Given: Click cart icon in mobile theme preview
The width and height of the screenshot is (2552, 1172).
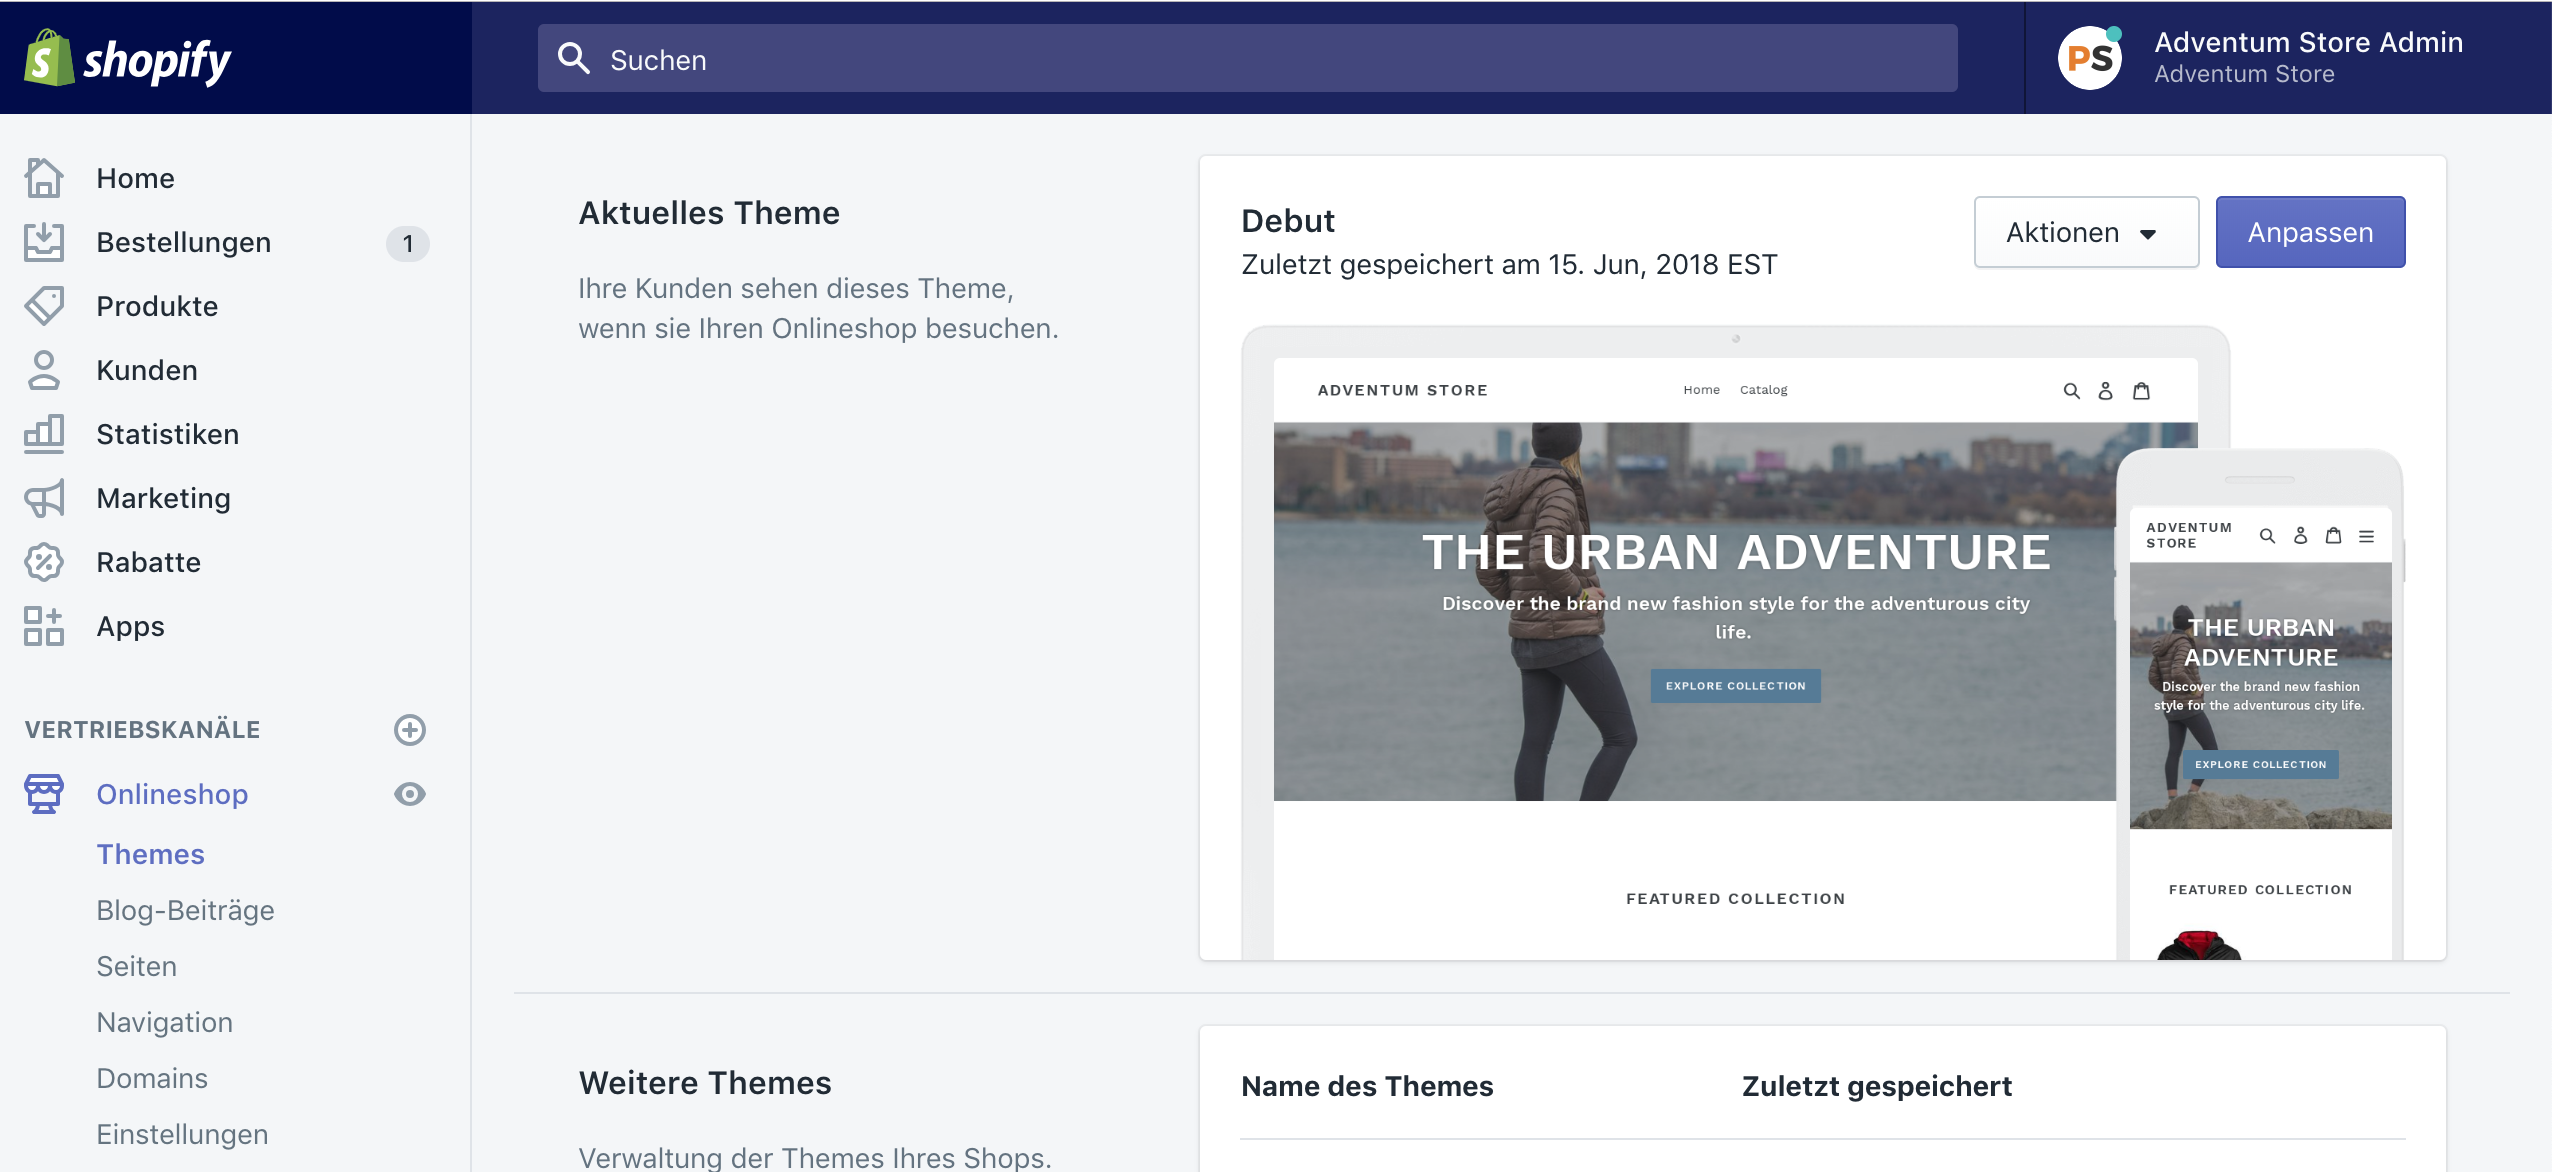Looking at the screenshot, I should (2334, 536).
